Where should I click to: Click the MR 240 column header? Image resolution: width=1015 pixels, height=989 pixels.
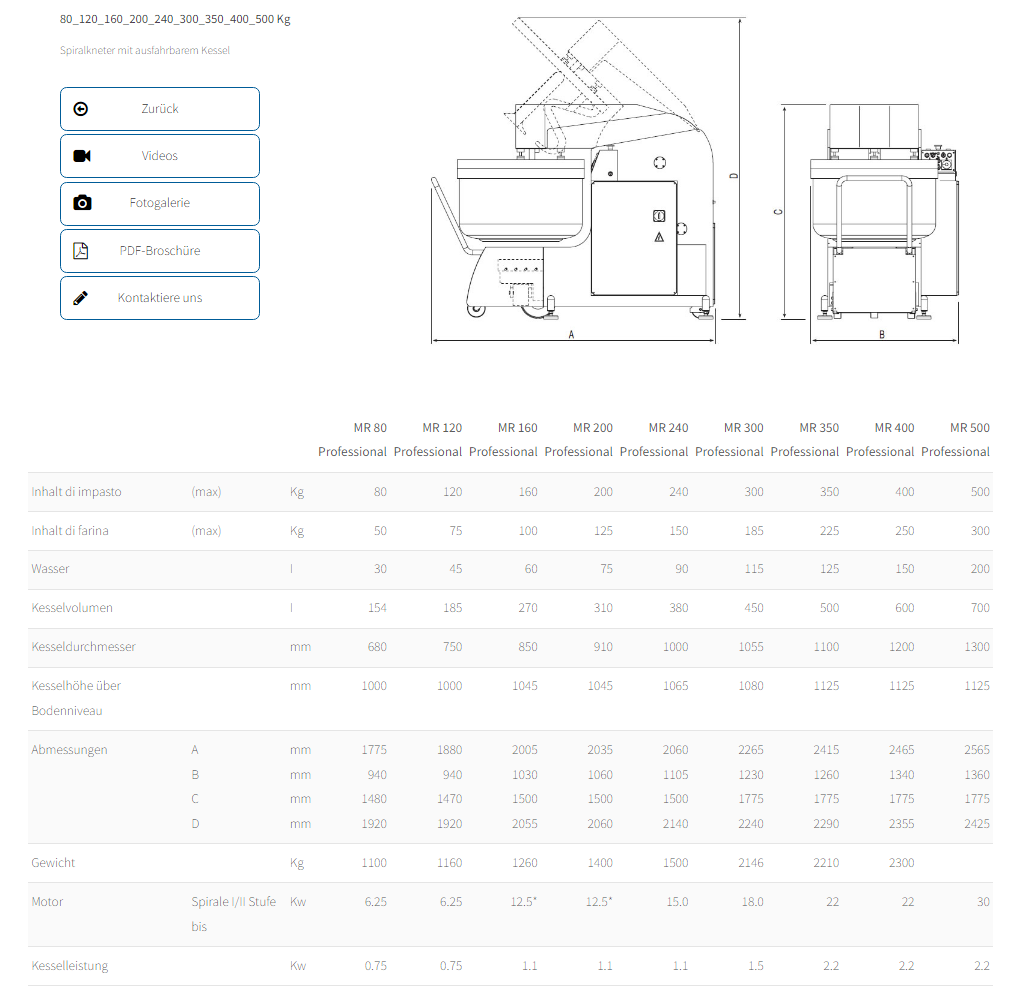point(655,440)
